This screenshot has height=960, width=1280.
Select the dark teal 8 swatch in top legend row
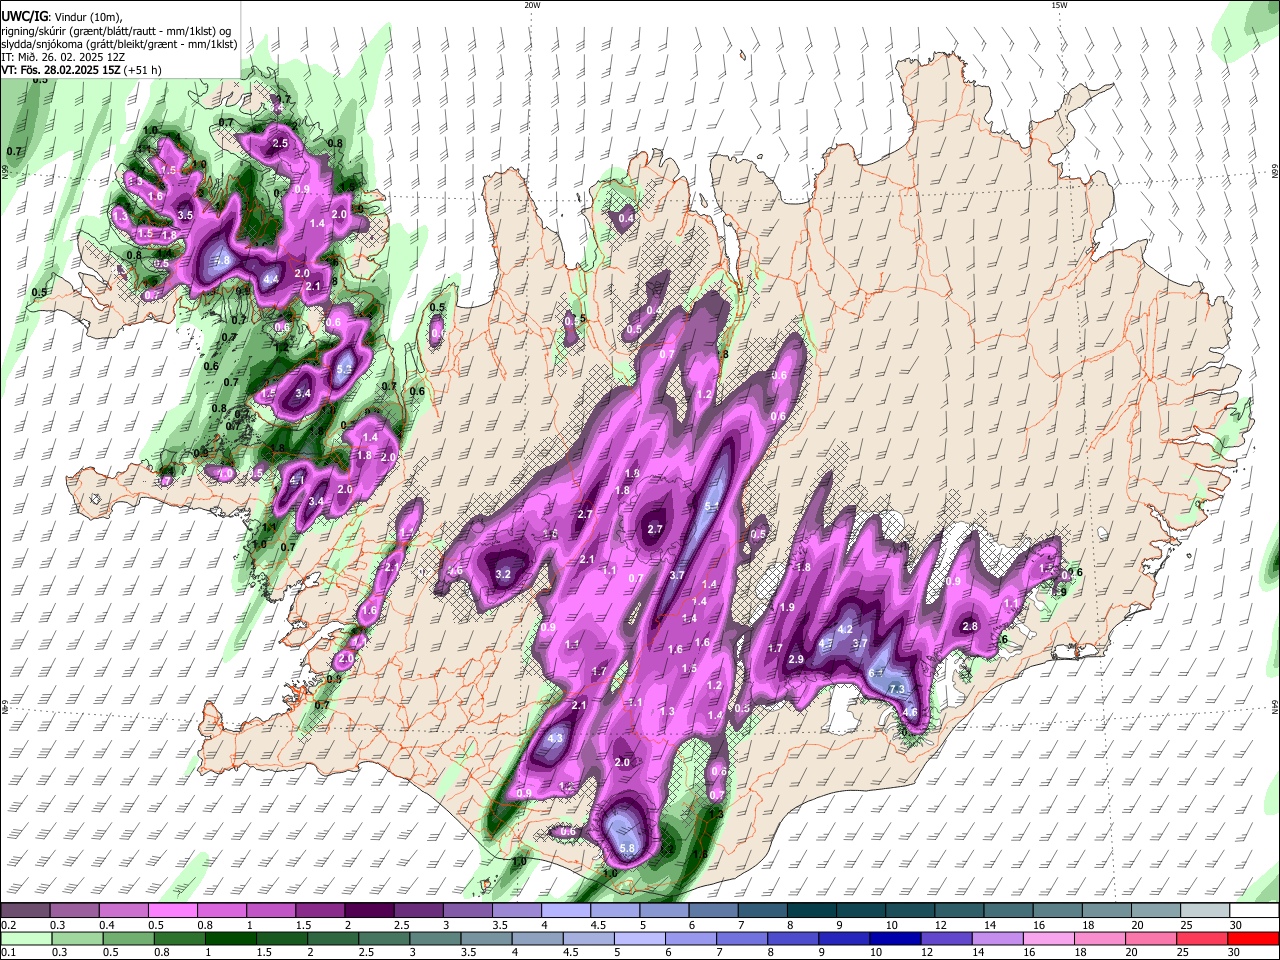[x=812, y=910]
